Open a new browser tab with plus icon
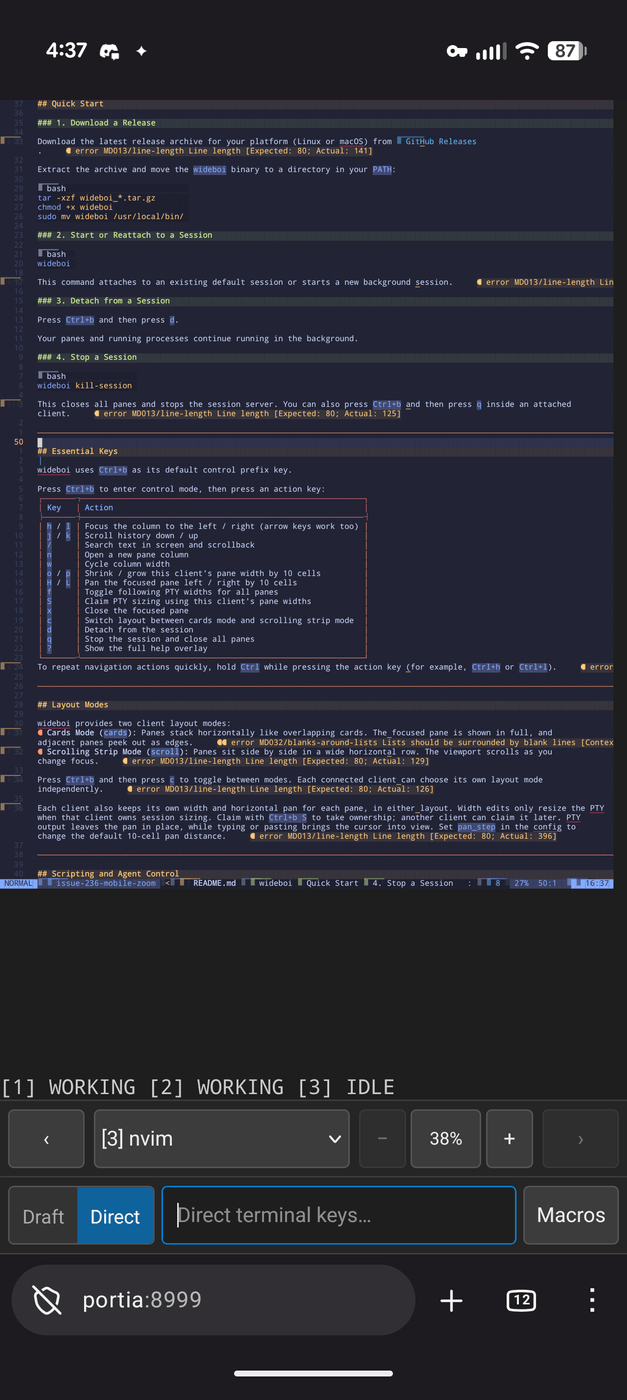This screenshot has width=627, height=1400. click(451, 1299)
